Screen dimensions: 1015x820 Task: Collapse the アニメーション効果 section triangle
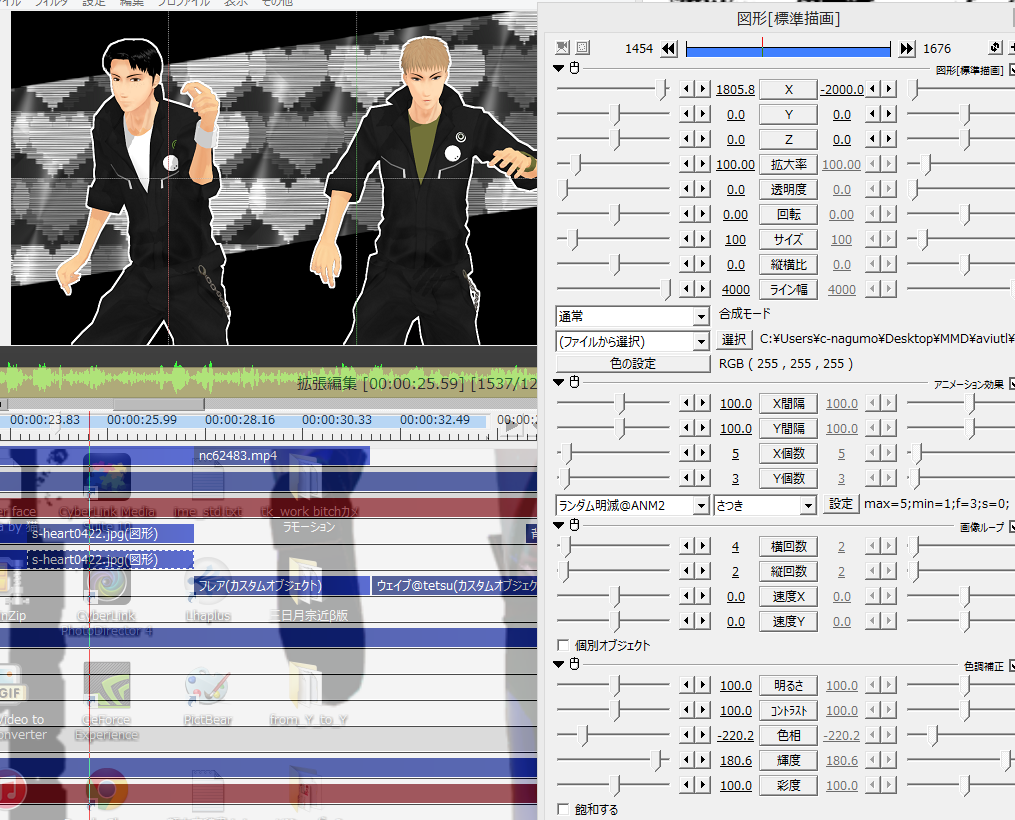click(x=559, y=382)
